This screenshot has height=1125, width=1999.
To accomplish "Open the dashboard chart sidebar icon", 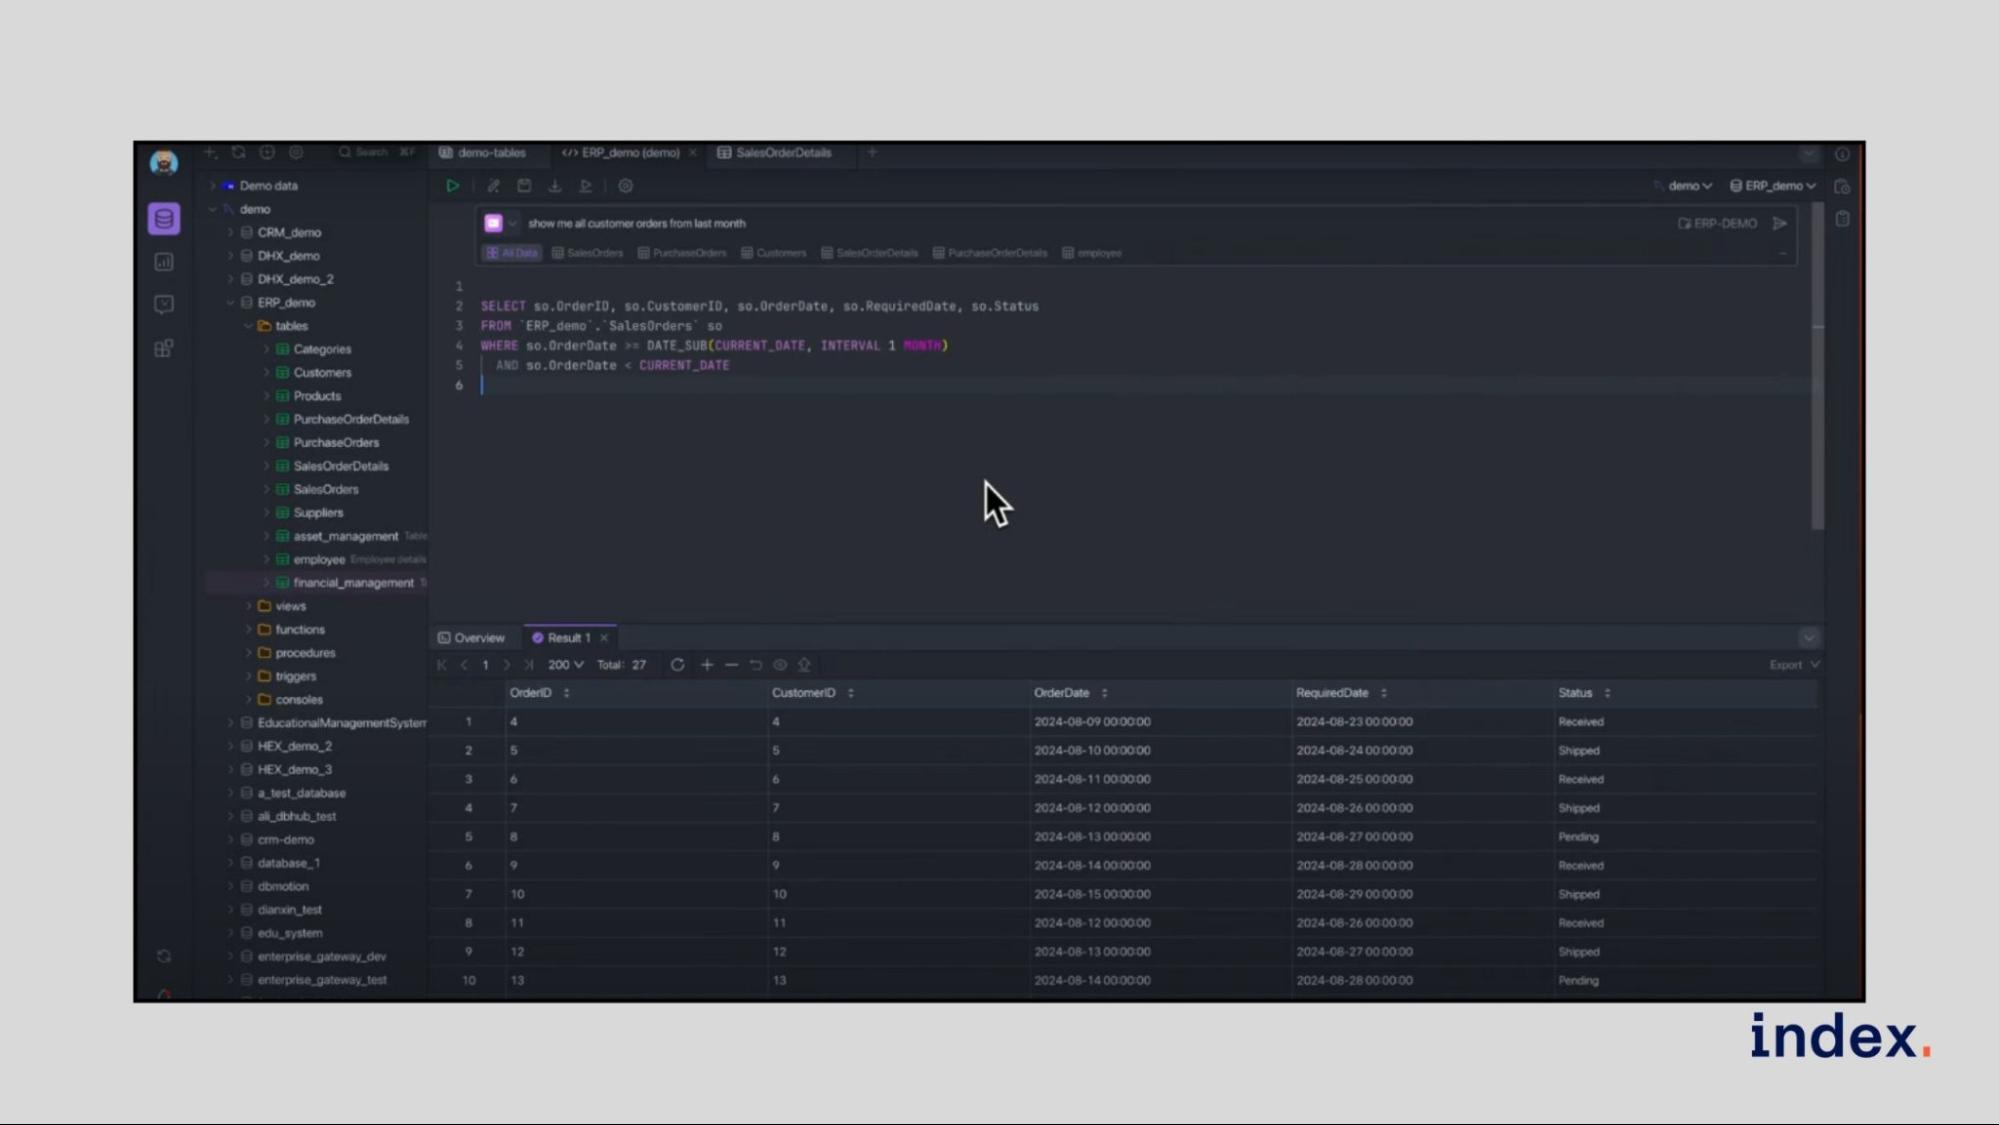I will click(164, 262).
